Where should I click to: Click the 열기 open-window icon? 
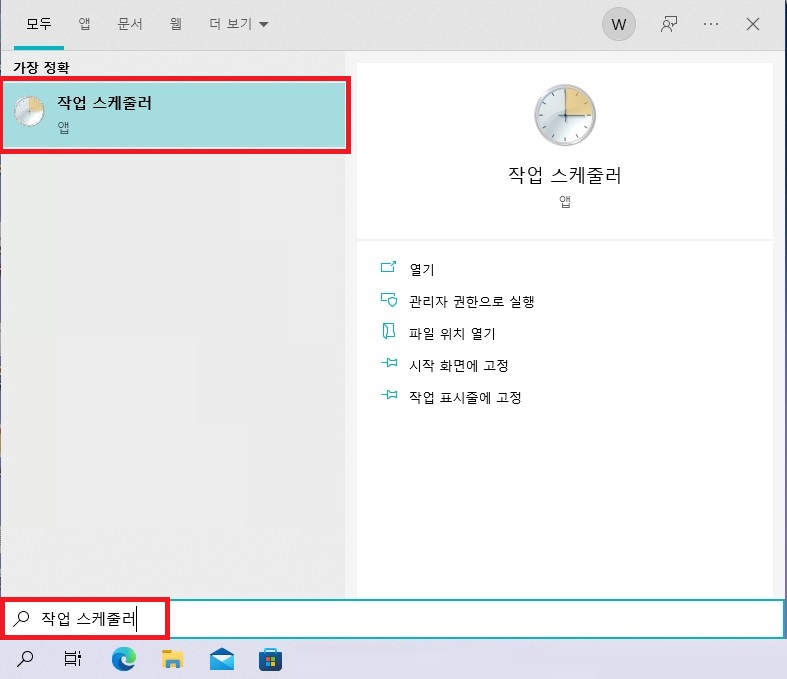tap(388, 267)
